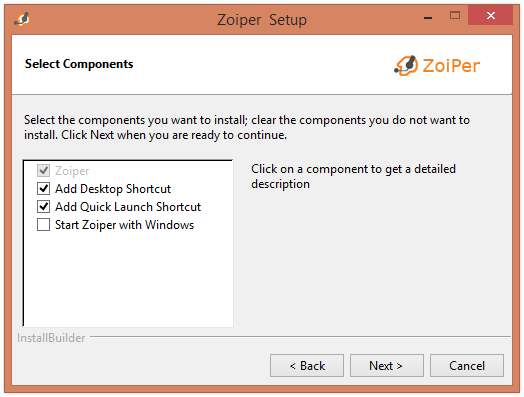Click the Select Components heading
Image resolution: width=524 pixels, height=397 pixels.
coord(79,64)
